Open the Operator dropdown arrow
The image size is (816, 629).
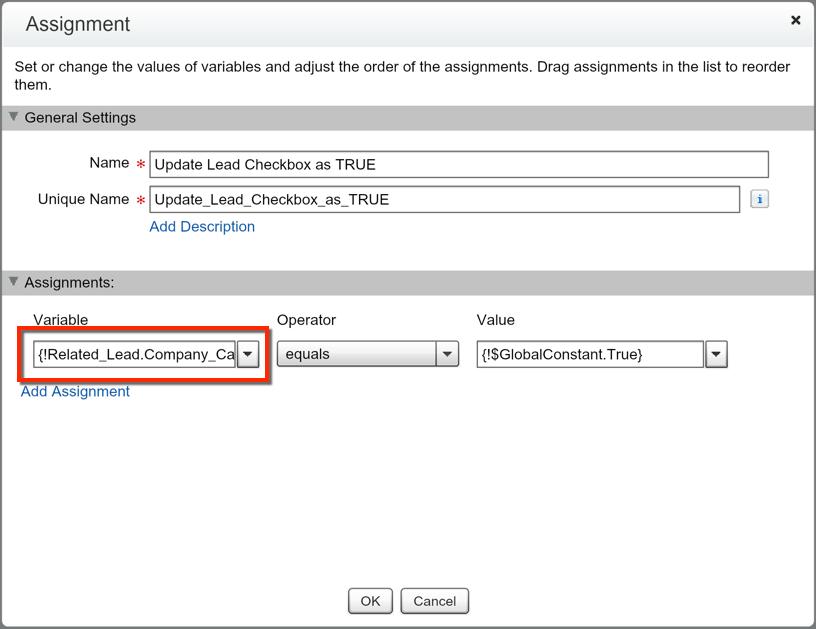click(447, 354)
